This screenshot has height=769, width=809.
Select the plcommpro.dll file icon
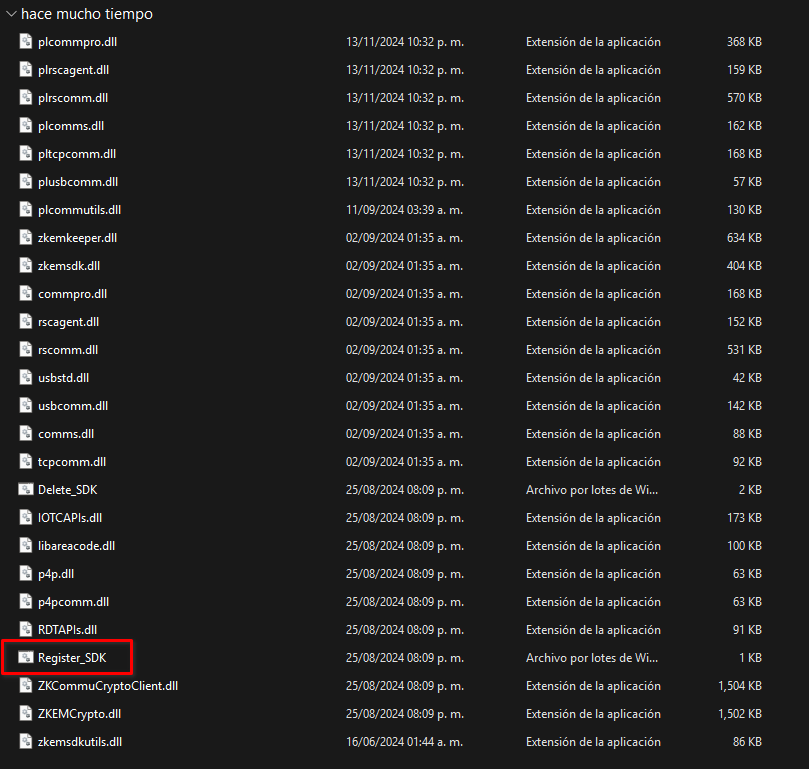coord(26,42)
